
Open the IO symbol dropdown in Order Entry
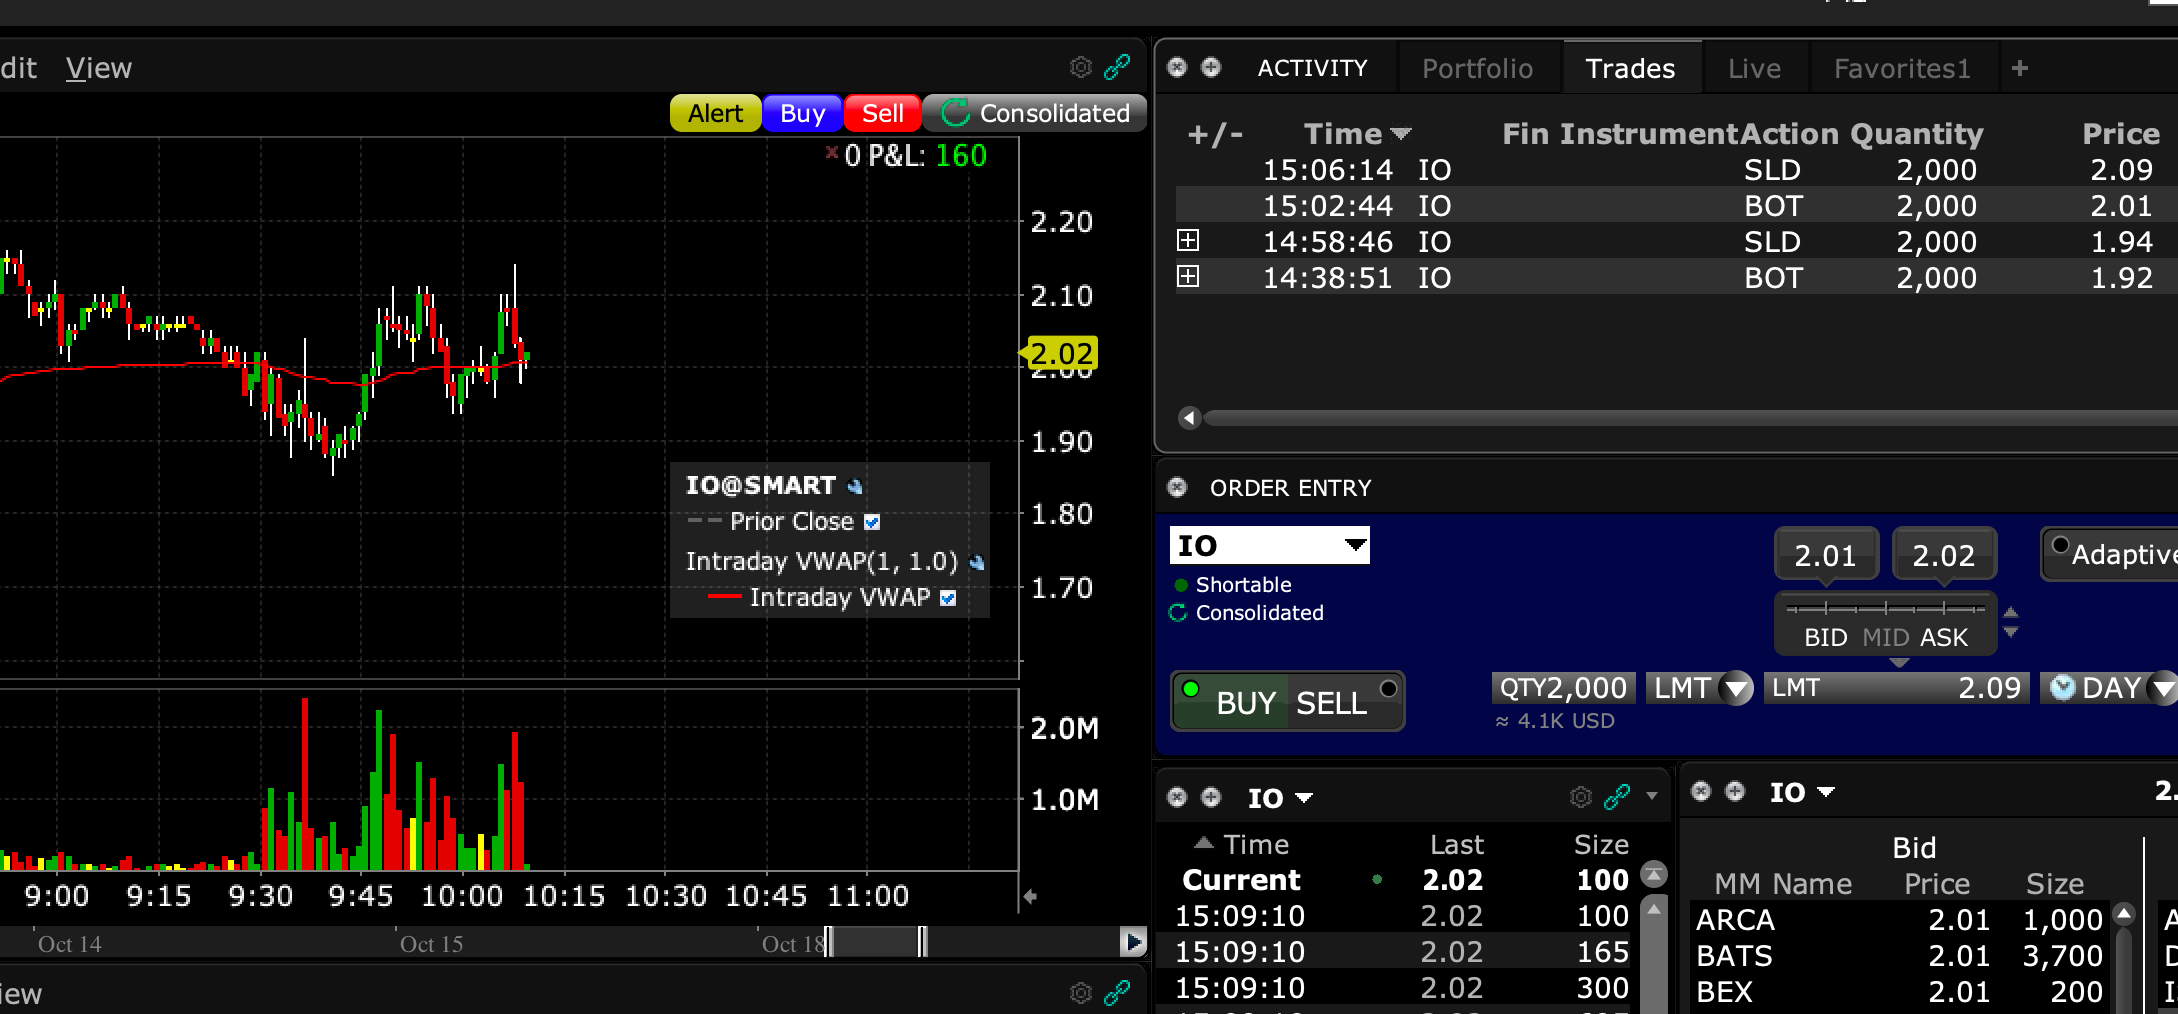(x=1355, y=545)
